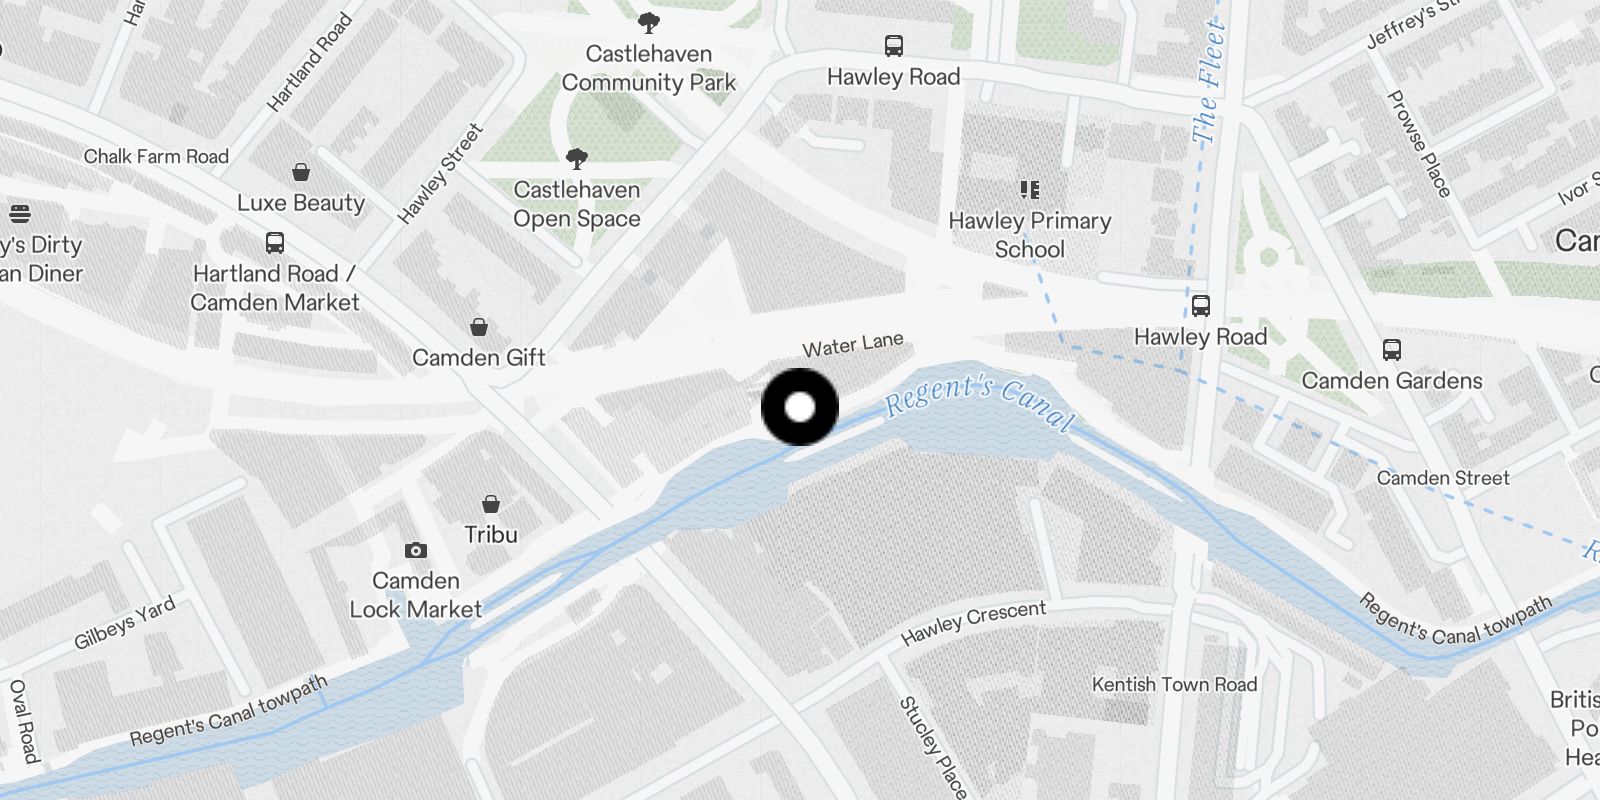Select the Hawley Primary School icon
Viewport: 1600px width, 800px height.
tap(1030, 190)
